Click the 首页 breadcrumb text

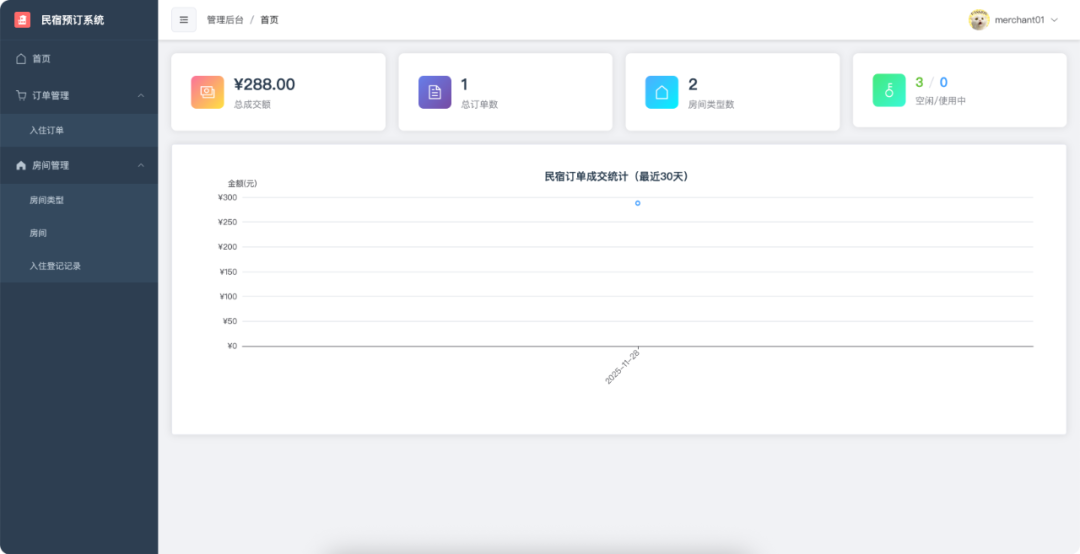(269, 20)
